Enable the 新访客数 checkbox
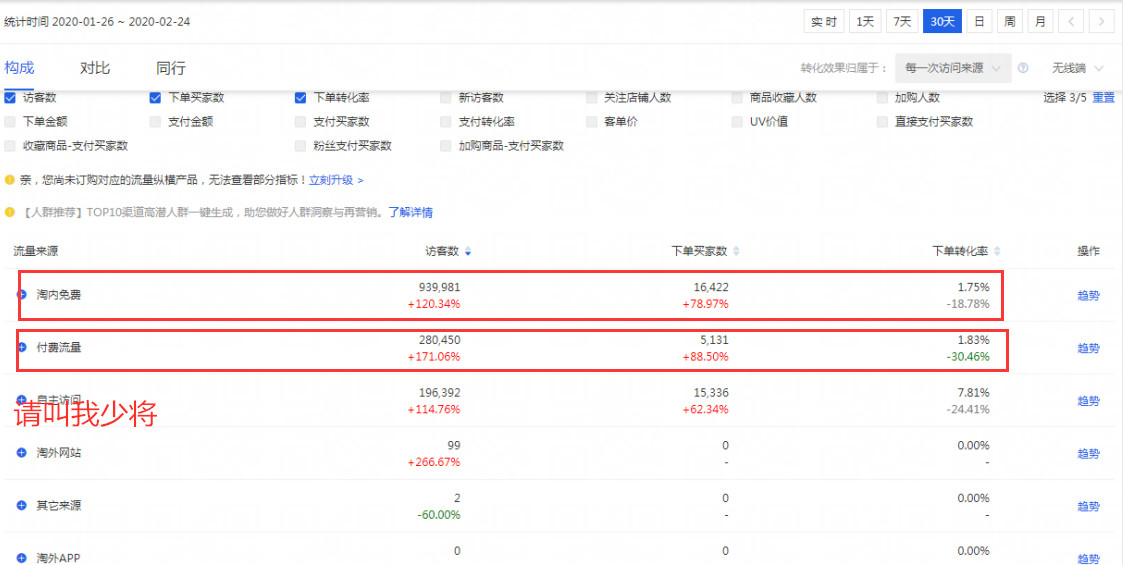The height and width of the screenshot is (565, 1123). click(446, 98)
